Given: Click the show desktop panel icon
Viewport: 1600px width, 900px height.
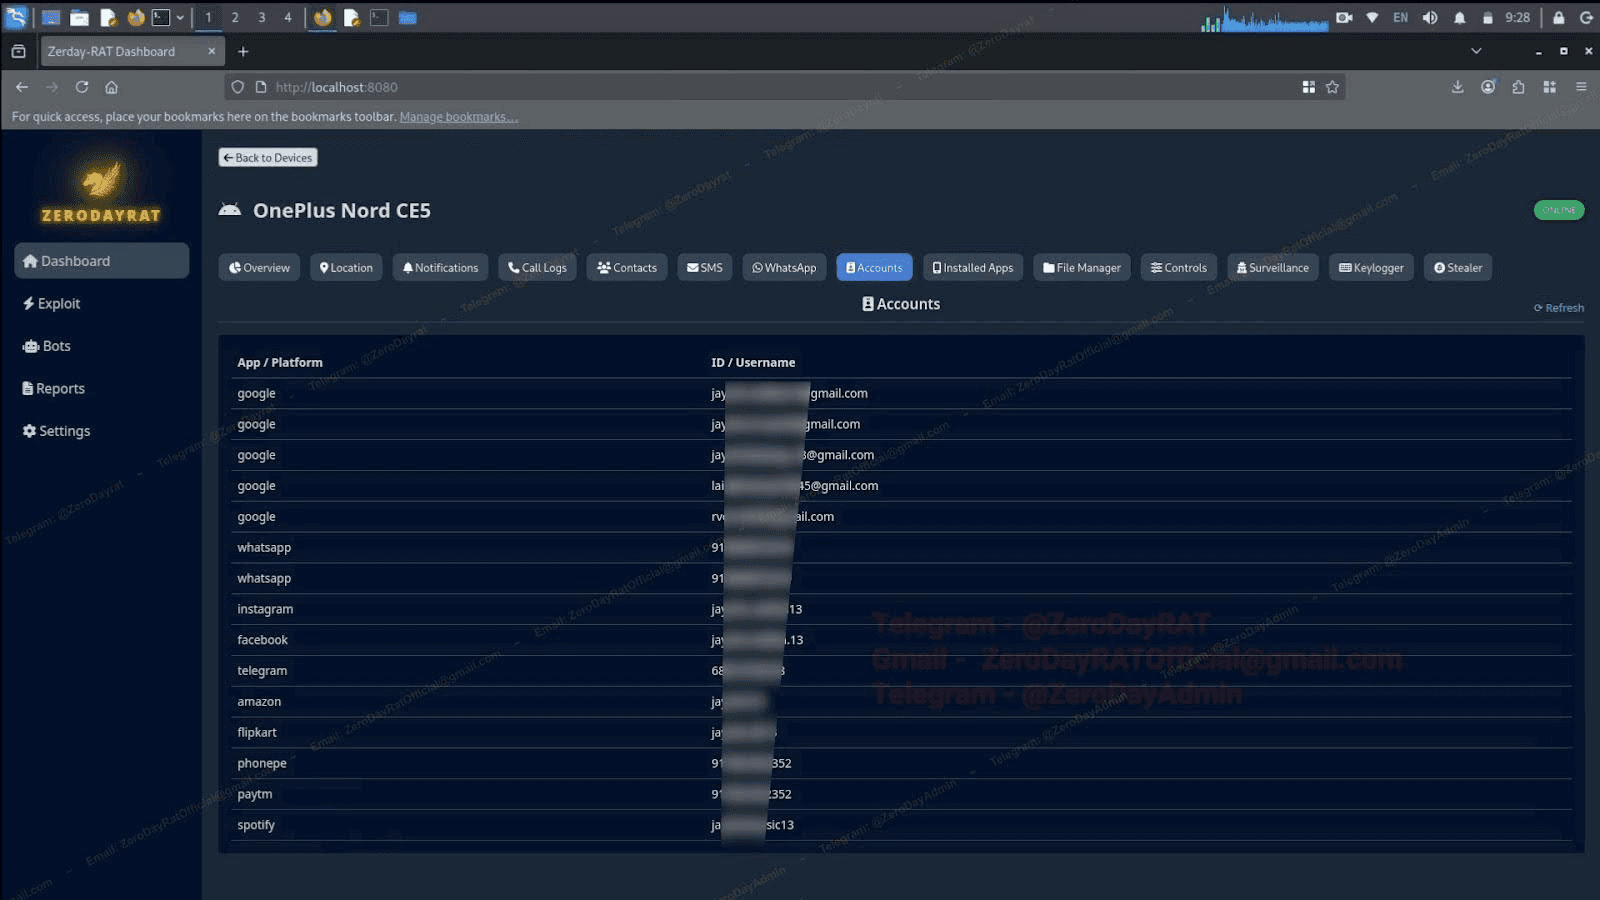Looking at the screenshot, I should pos(51,17).
